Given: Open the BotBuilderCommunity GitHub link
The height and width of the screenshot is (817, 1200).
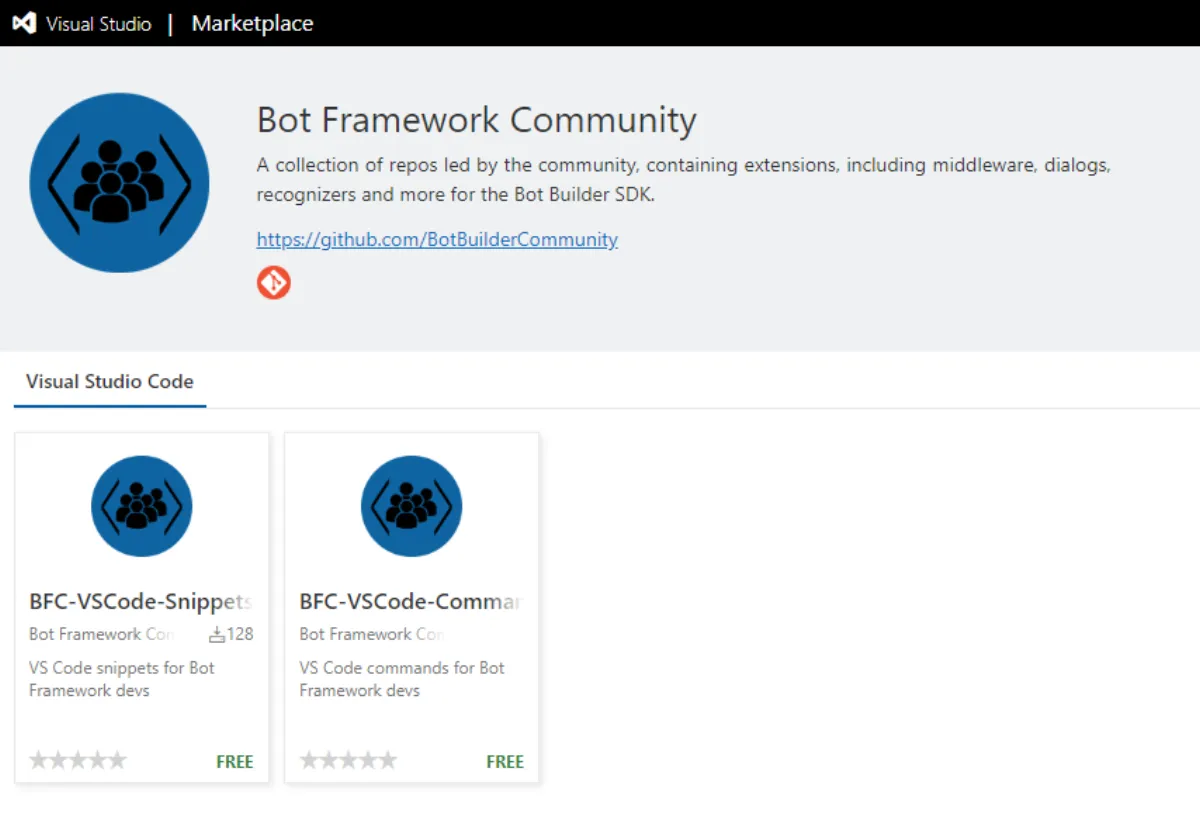Looking at the screenshot, I should click(x=437, y=239).
